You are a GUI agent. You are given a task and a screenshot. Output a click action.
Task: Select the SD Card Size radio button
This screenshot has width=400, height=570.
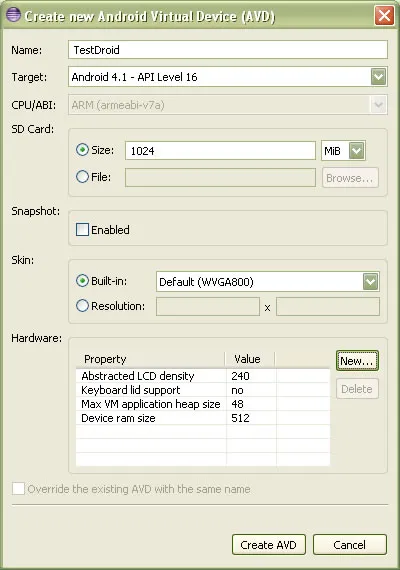(x=82, y=149)
